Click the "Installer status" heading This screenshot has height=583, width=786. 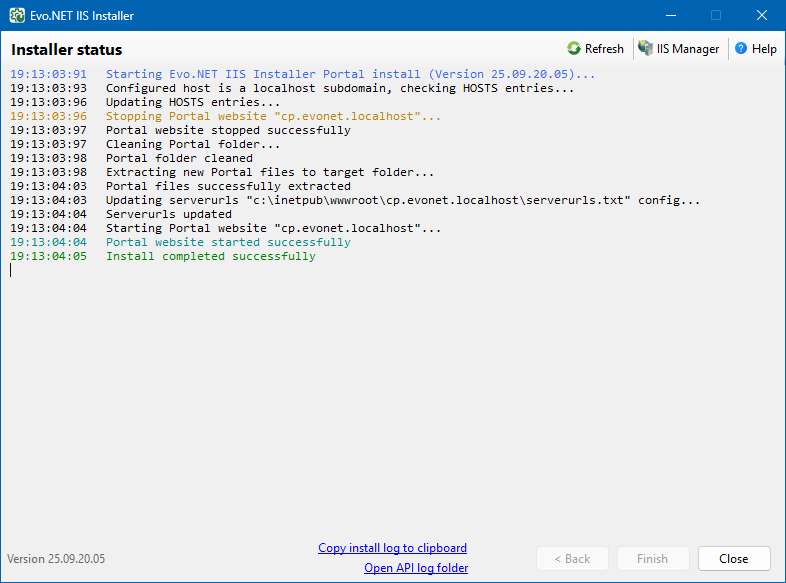tap(66, 50)
